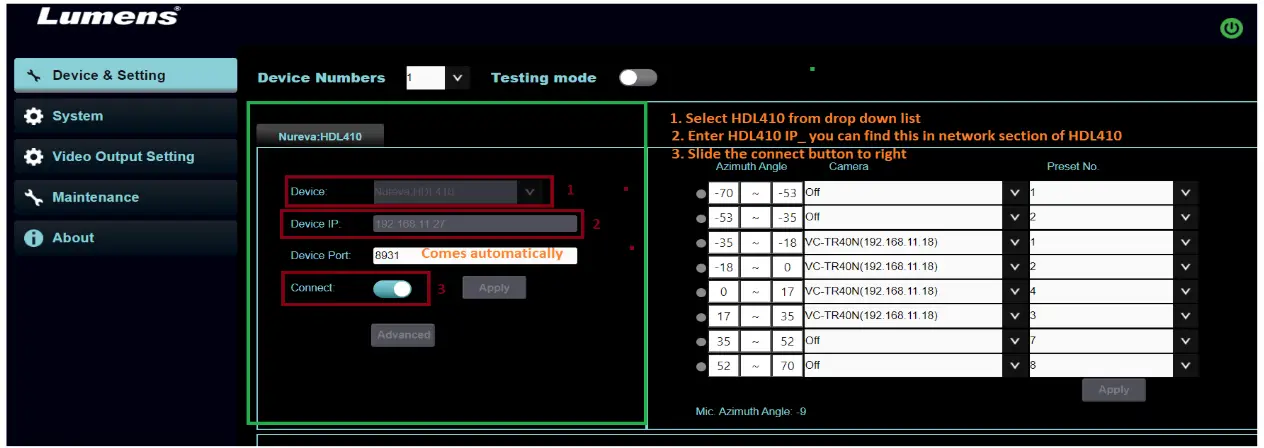1264x448 pixels.
Task: Click the wrench icon beside Device & Setting
Action: click(x=33, y=75)
